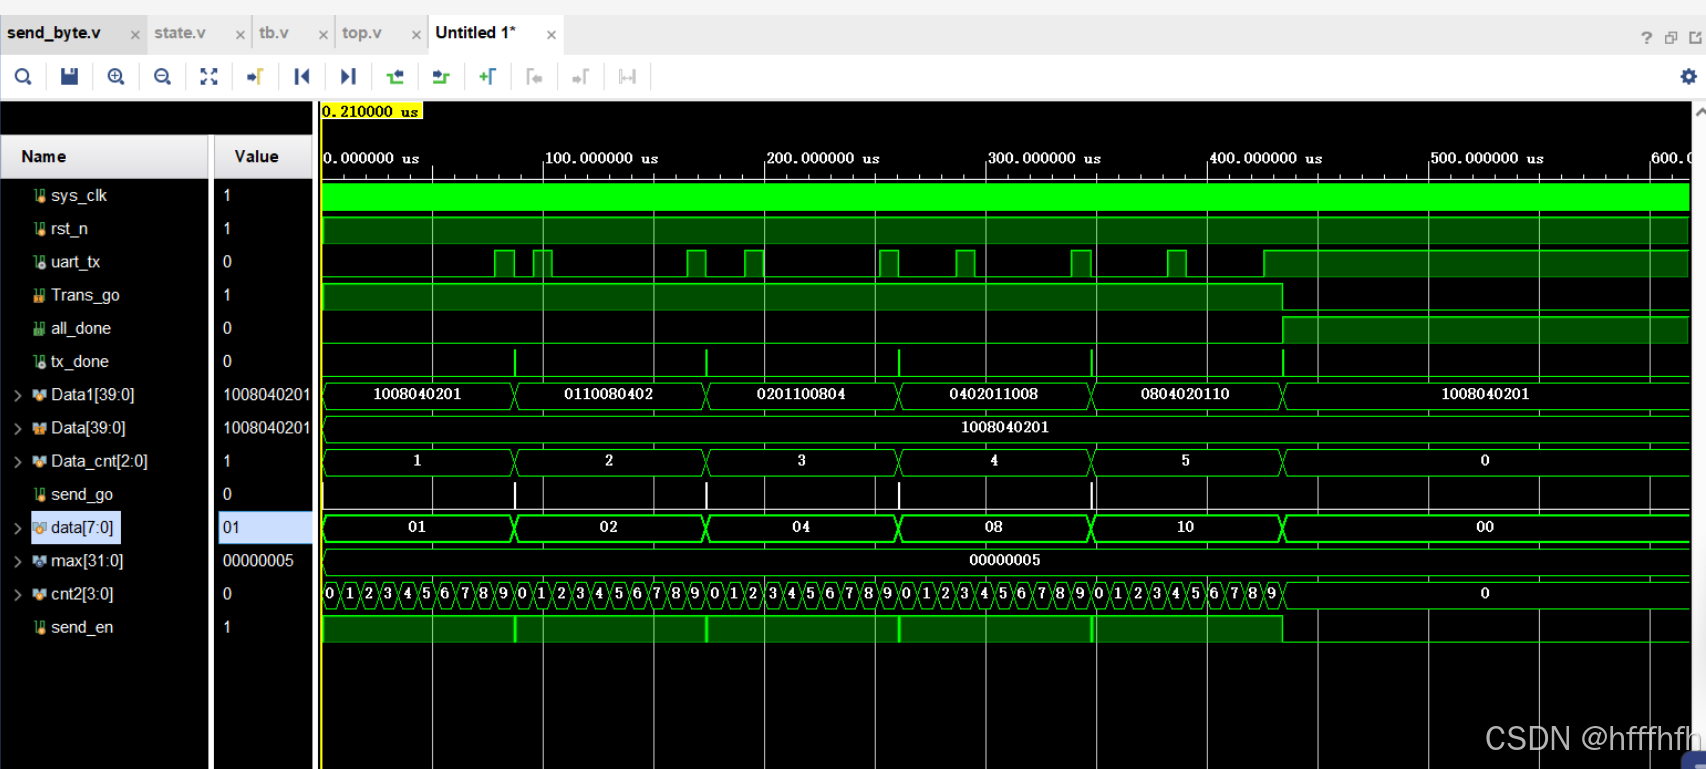
Task: Switch to tb.v tab
Action: click(x=274, y=33)
